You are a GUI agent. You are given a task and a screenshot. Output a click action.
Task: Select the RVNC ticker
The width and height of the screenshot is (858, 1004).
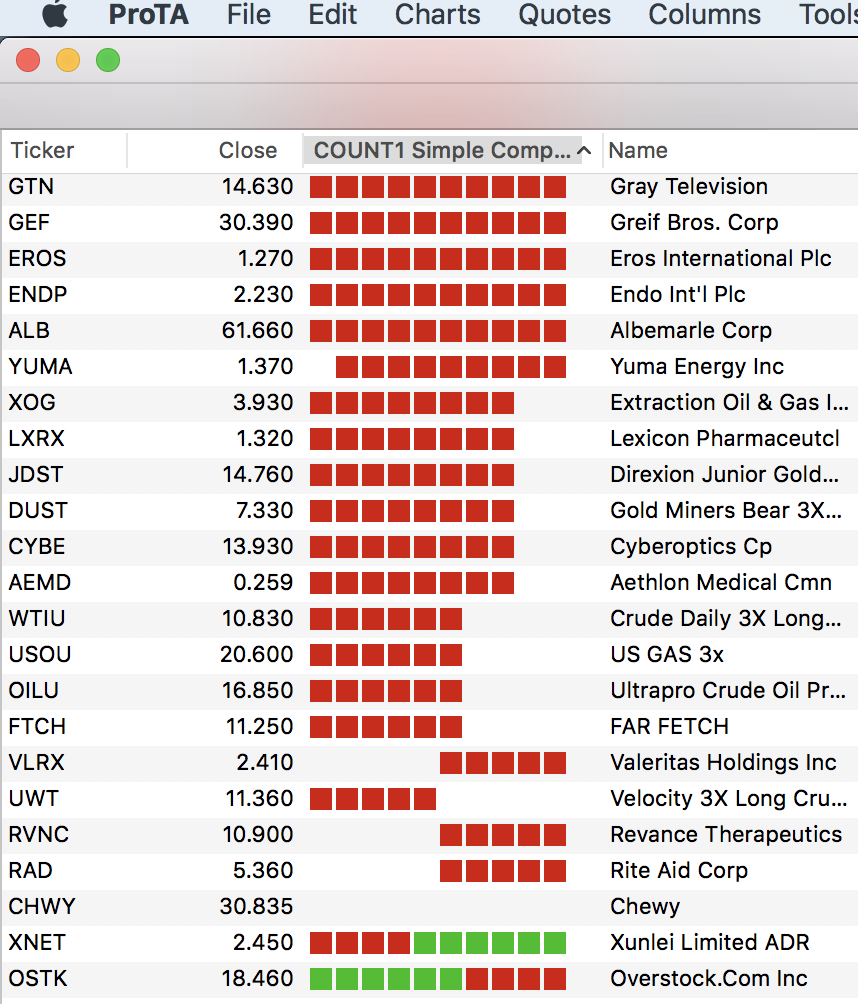(38, 834)
